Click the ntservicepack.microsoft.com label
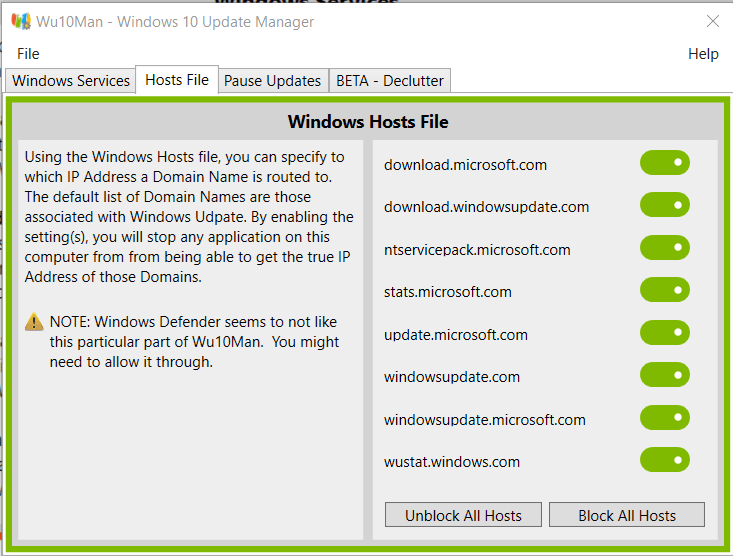 tap(477, 250)
